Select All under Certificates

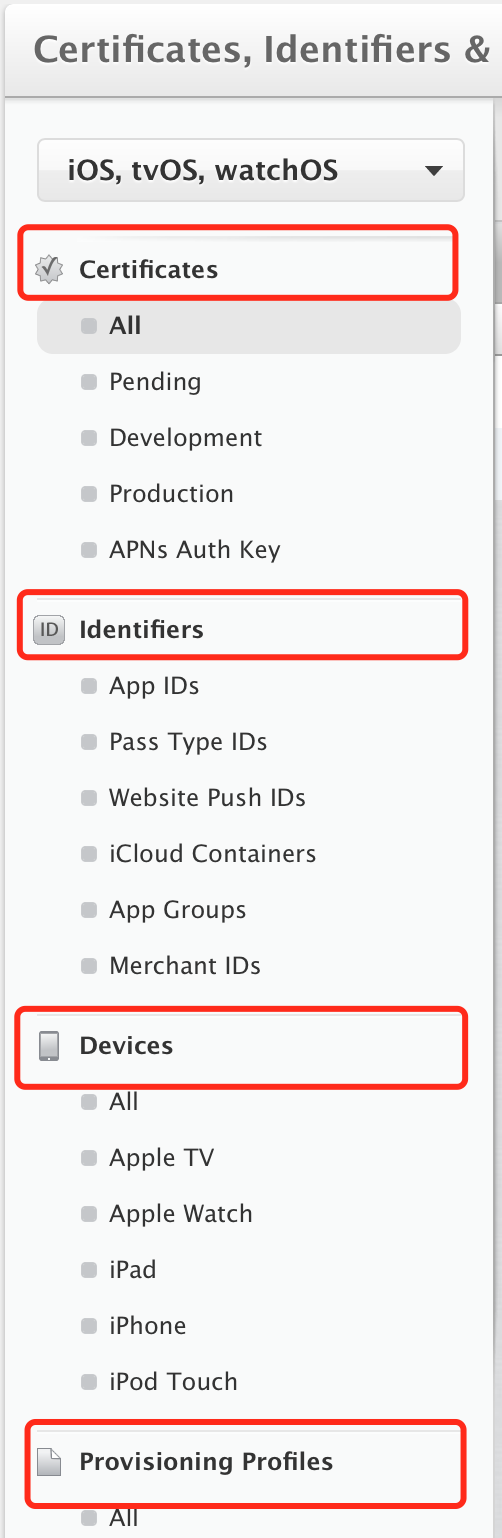click(x=249, y=326)
